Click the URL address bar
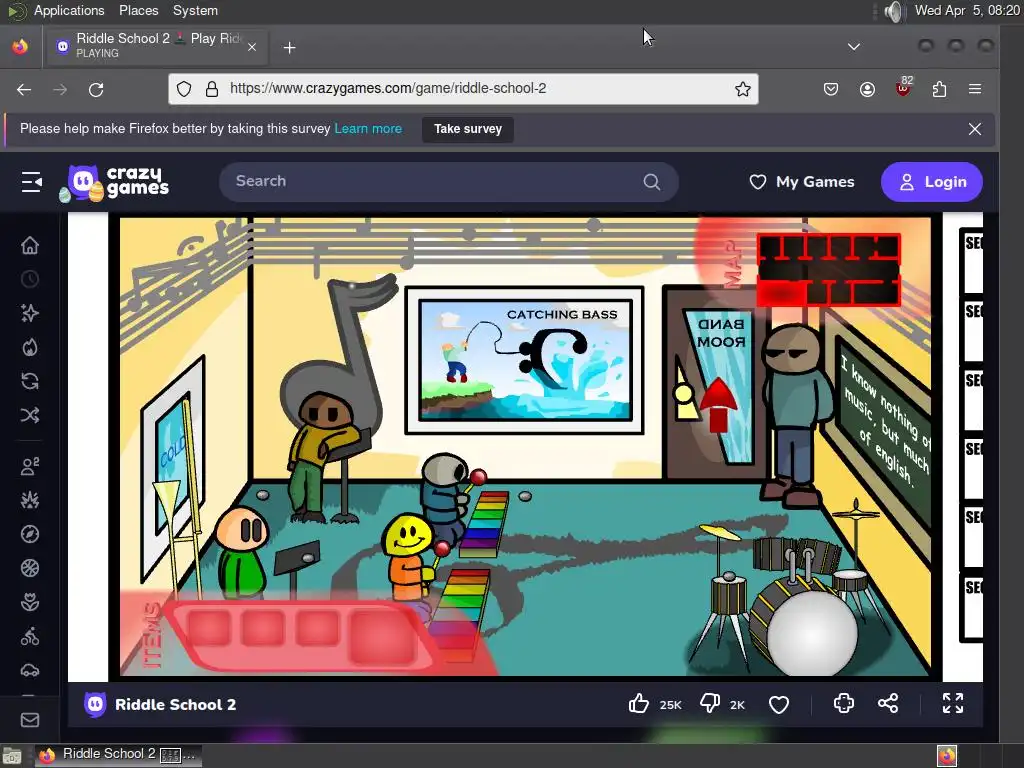The image size is (1024, 768). point(463,89)
